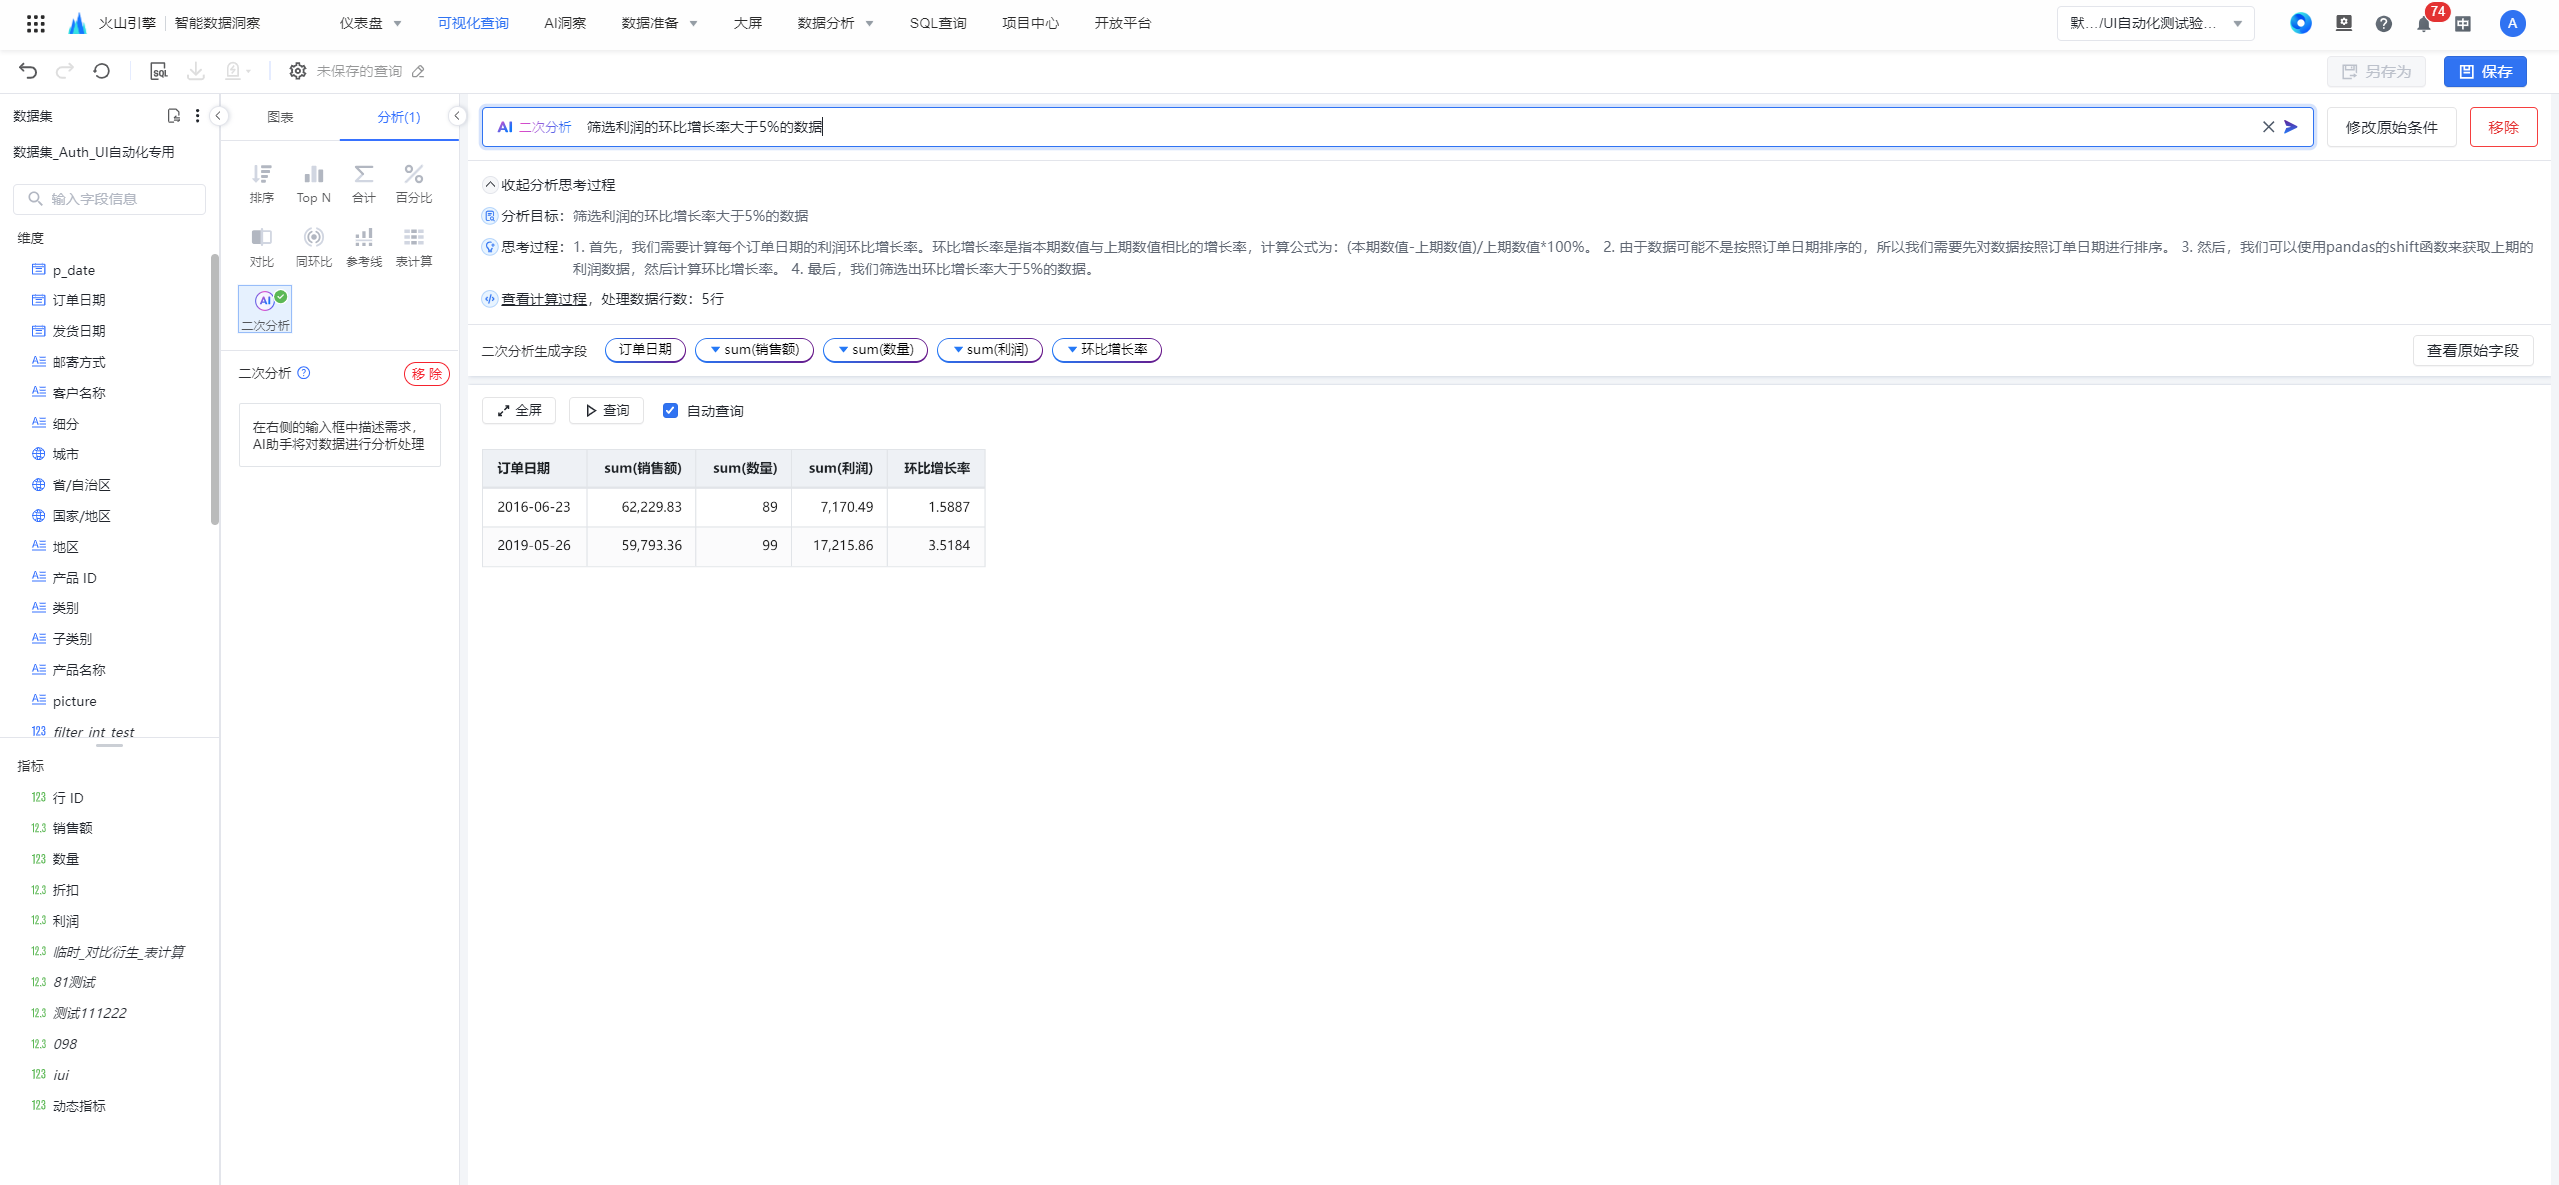Go to AI洞察 menu

565,23
